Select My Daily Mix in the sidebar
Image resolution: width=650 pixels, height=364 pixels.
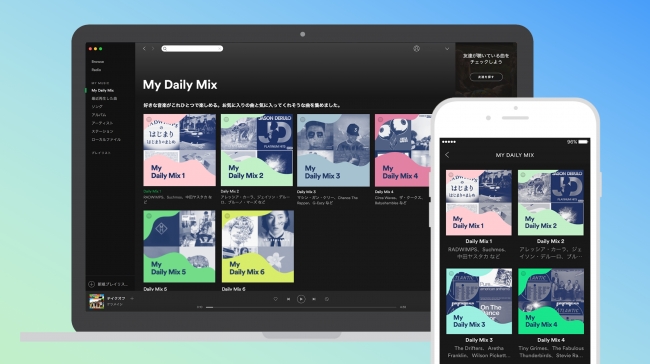pos(102,90)
